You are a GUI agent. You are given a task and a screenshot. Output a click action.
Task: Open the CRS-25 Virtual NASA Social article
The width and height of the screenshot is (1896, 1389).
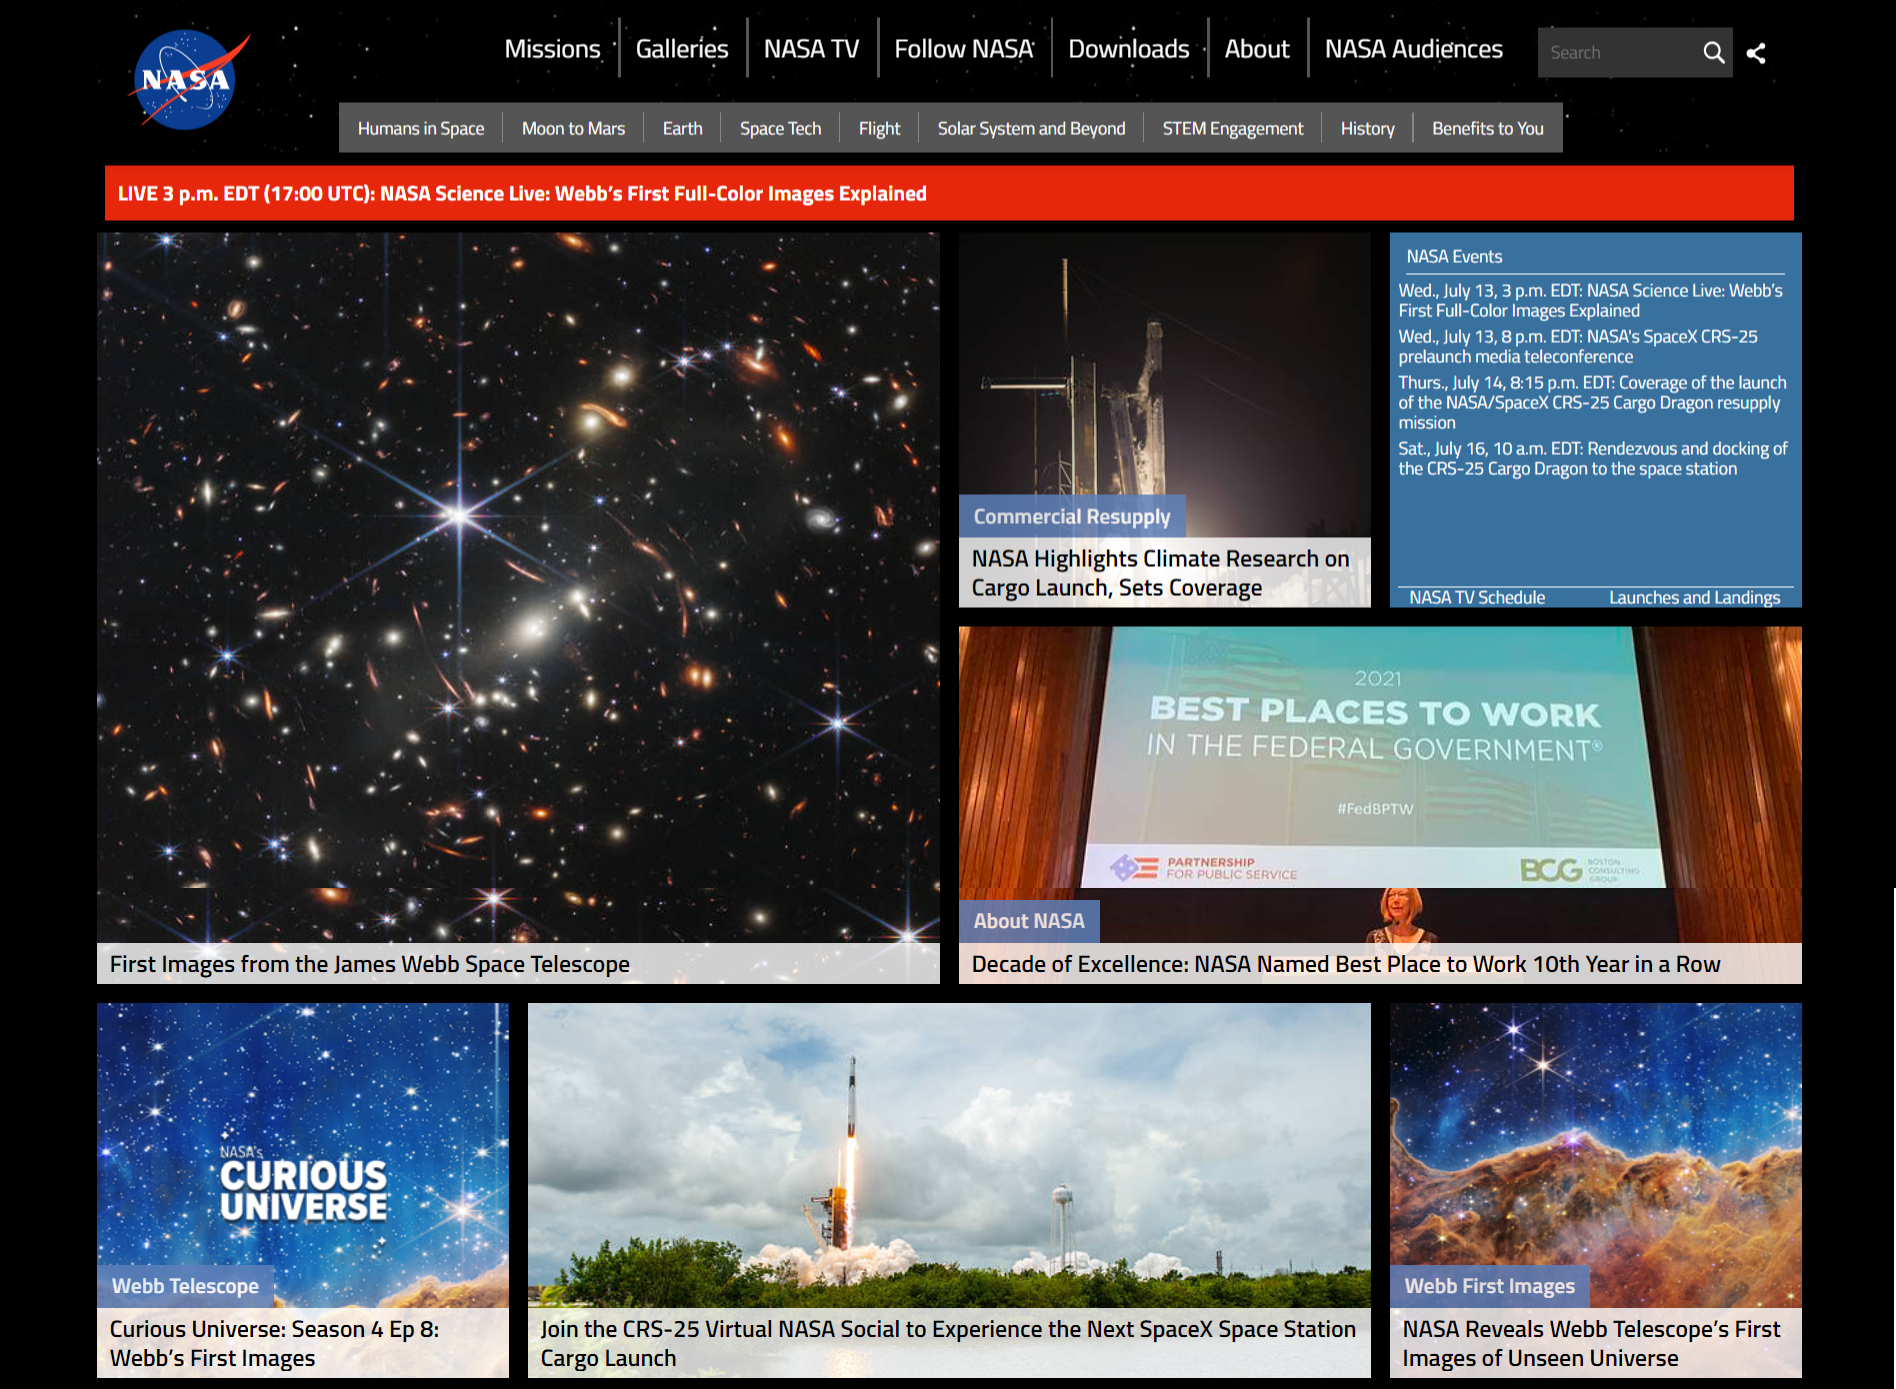point(948,1343)
